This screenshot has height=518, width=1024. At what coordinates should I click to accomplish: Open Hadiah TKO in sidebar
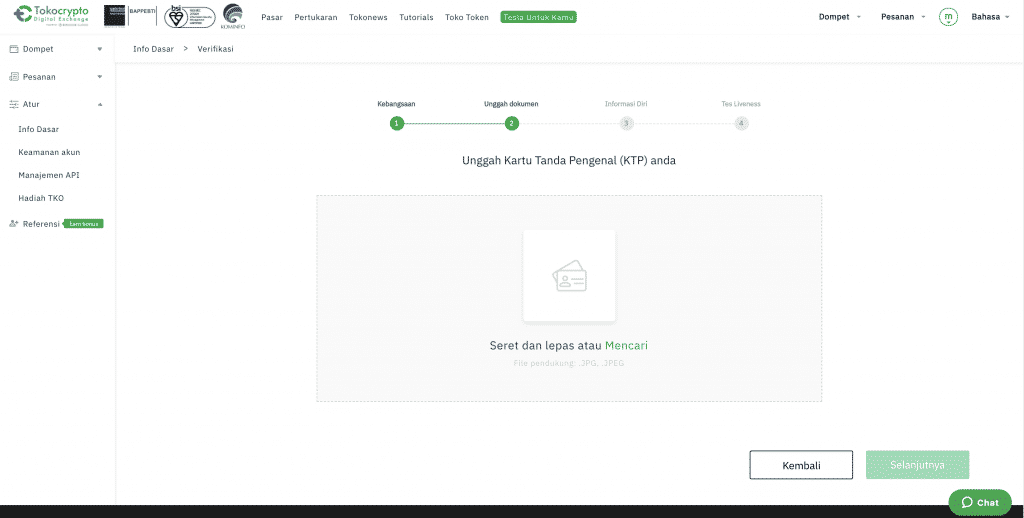point(41,198)
